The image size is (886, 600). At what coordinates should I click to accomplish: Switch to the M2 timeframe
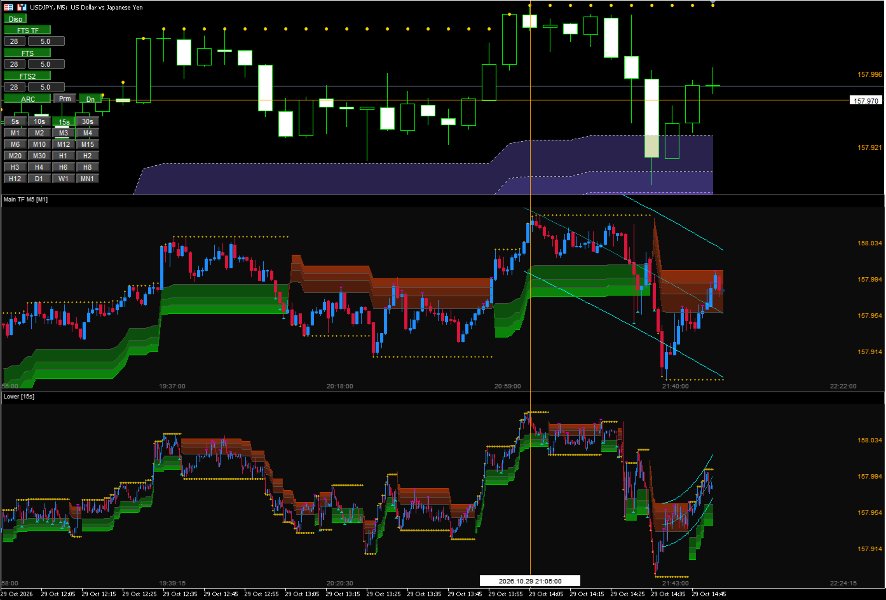(40, 132)
